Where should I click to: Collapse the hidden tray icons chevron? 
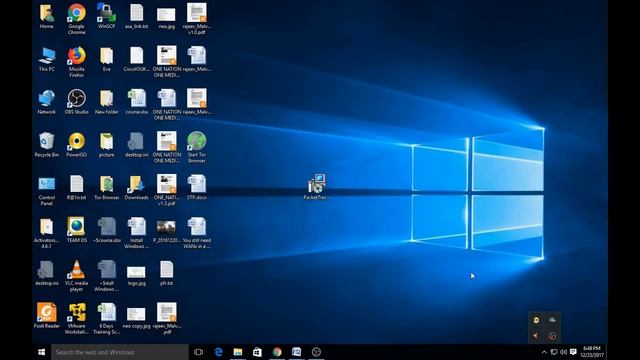pyautogui.click(x=544, y=352)
